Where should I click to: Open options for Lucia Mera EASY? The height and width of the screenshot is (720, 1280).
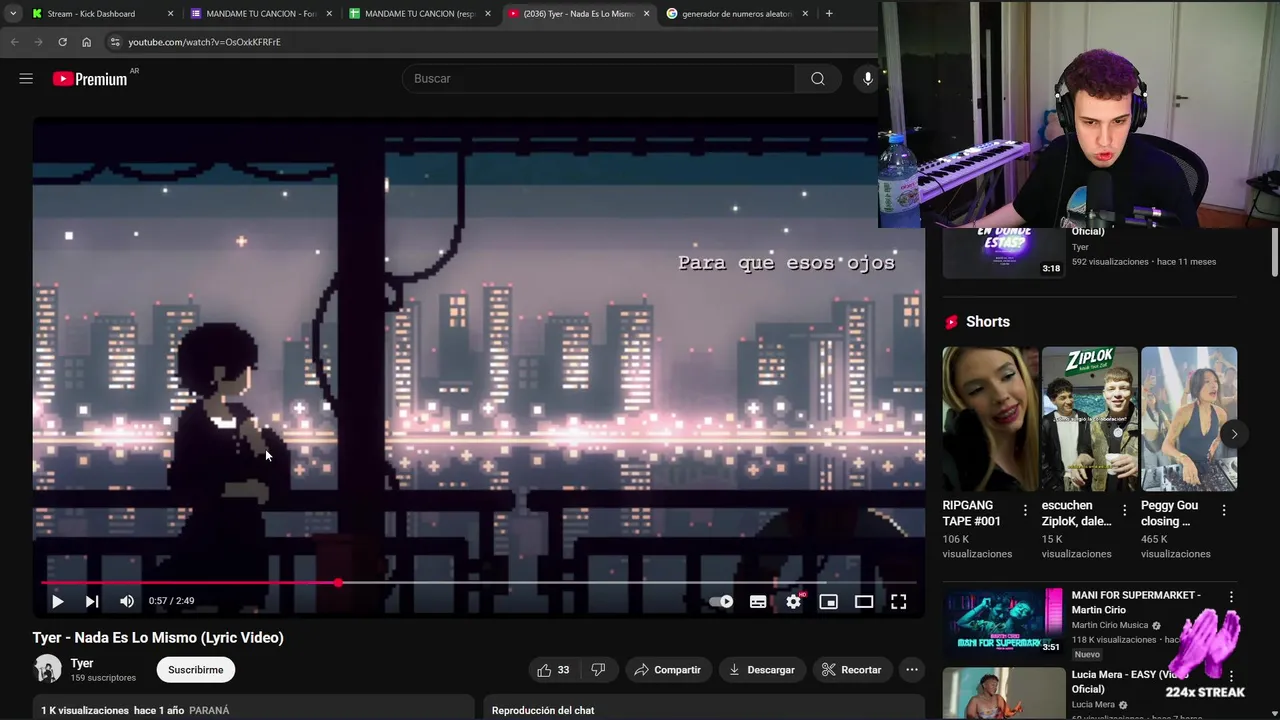(x=1231, y=677)
